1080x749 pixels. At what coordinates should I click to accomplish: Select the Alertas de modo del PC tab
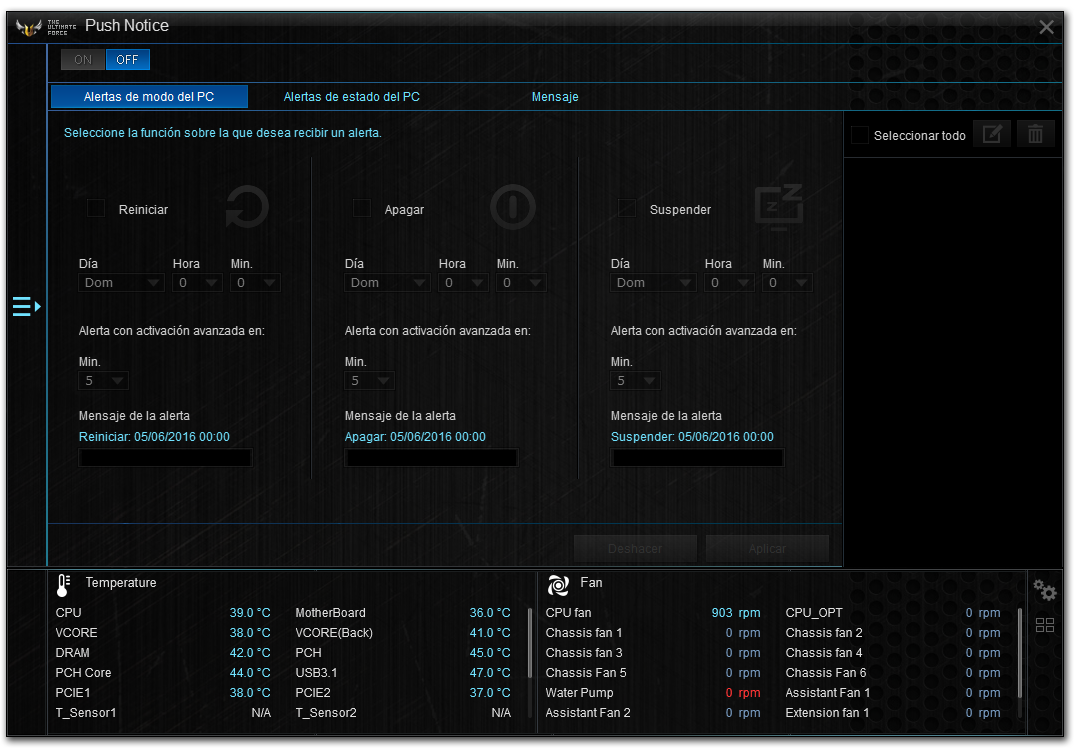pos(149,96)
